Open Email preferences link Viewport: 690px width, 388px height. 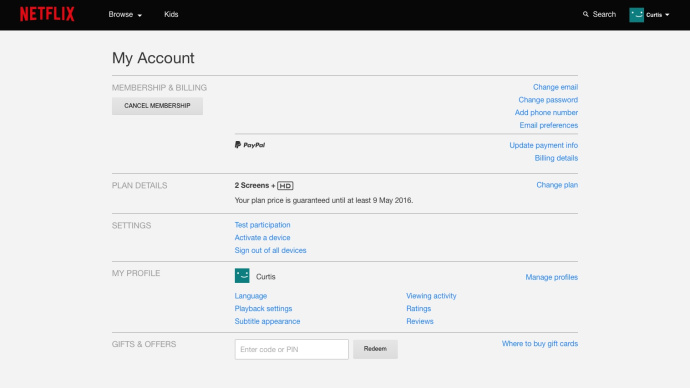click(548, 125)
